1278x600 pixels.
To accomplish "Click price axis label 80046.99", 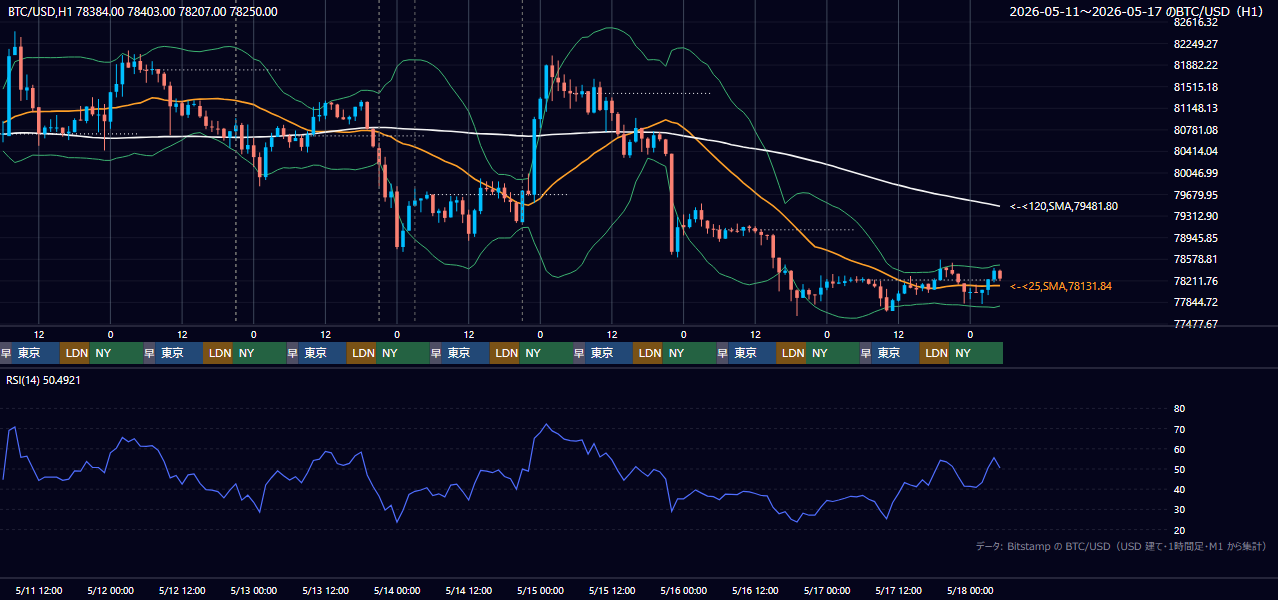I will (x=1196, y=173).
